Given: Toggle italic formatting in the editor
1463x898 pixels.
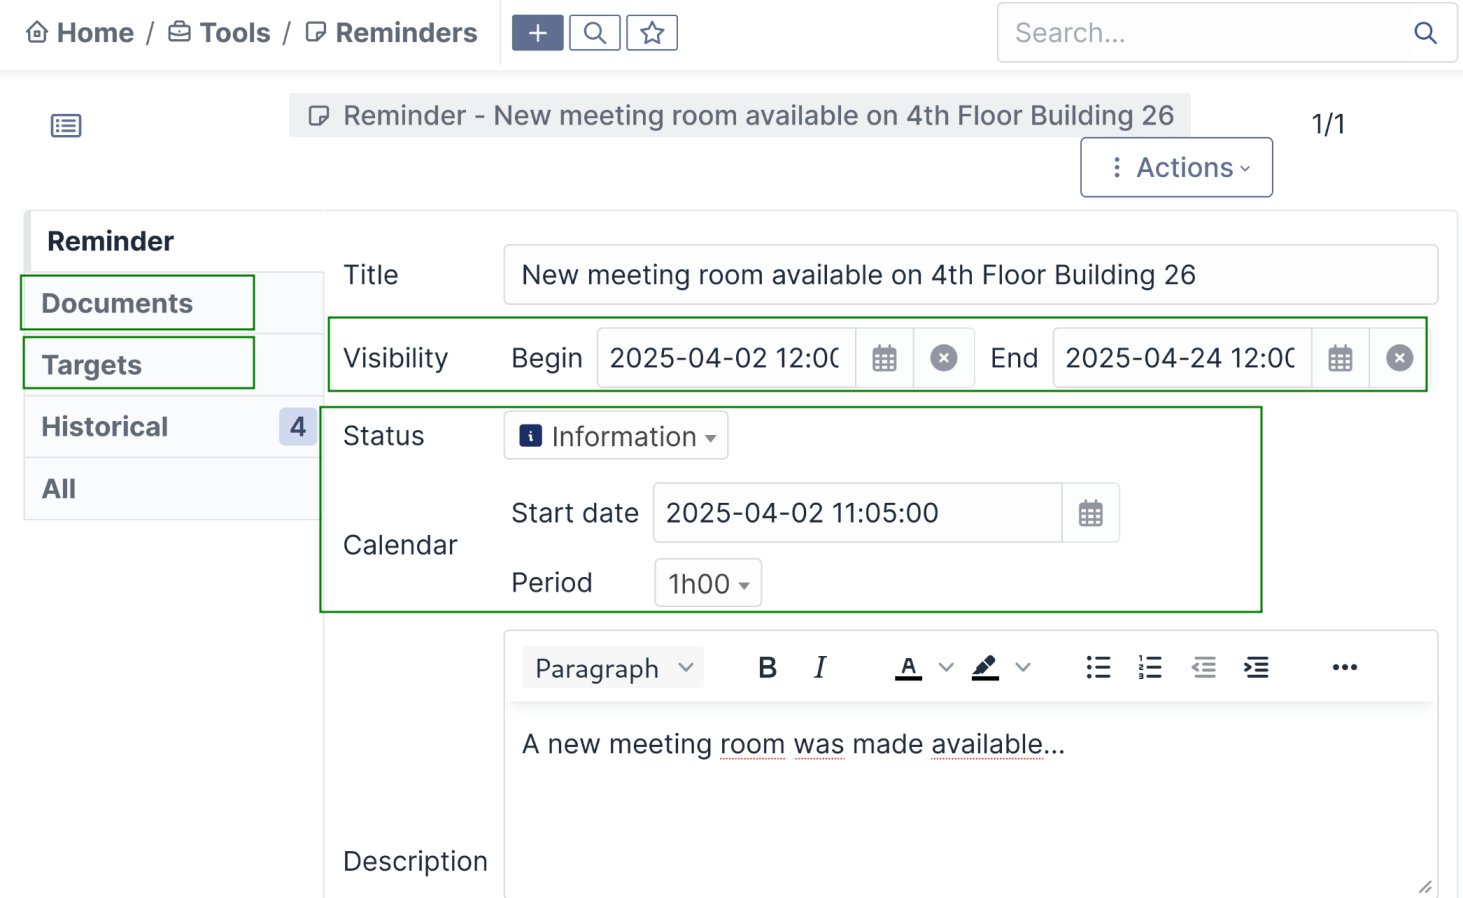Looking at the screenshot, I should tap(820, 668).
